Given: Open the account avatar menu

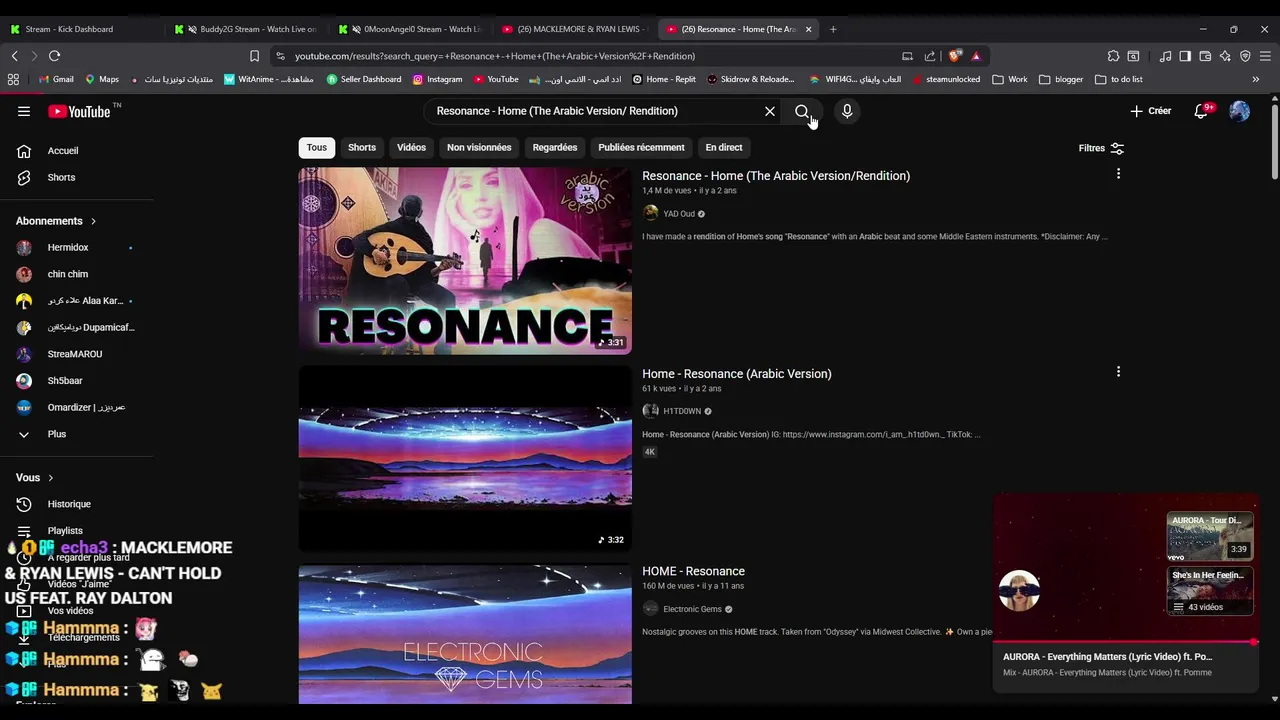Looking at the screenshot, I should [x=1239, y=111].
